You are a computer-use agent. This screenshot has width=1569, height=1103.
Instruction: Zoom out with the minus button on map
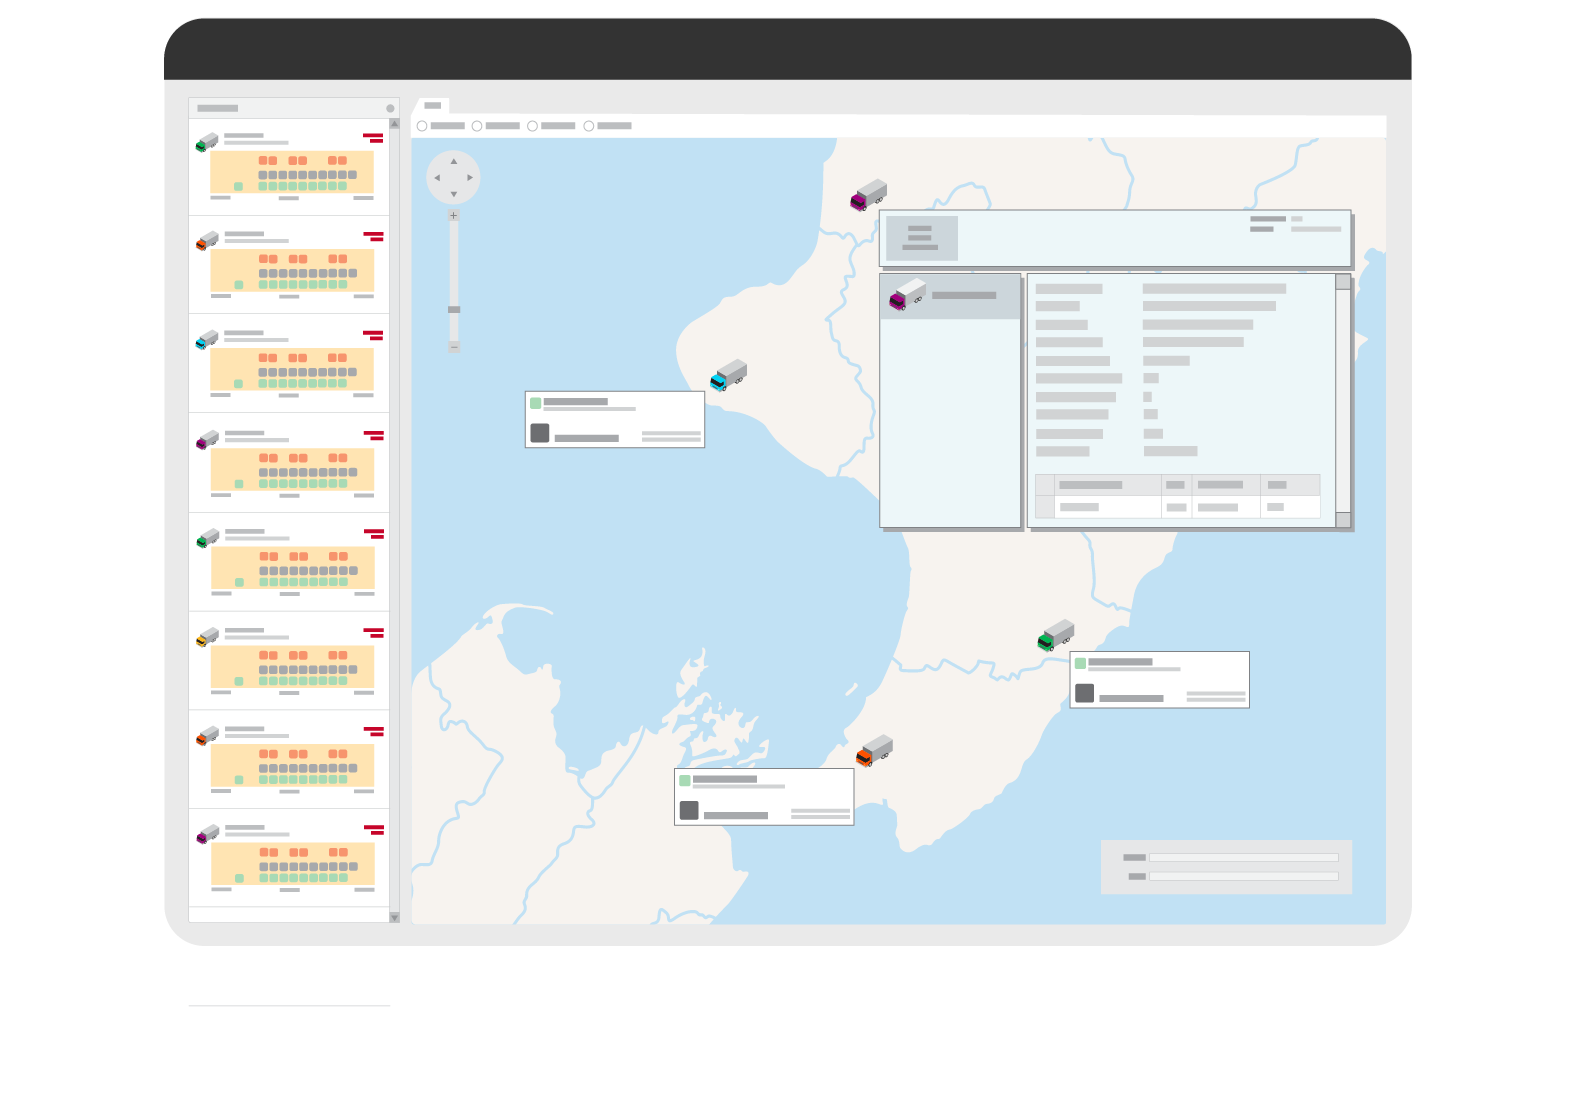point(453,347)
